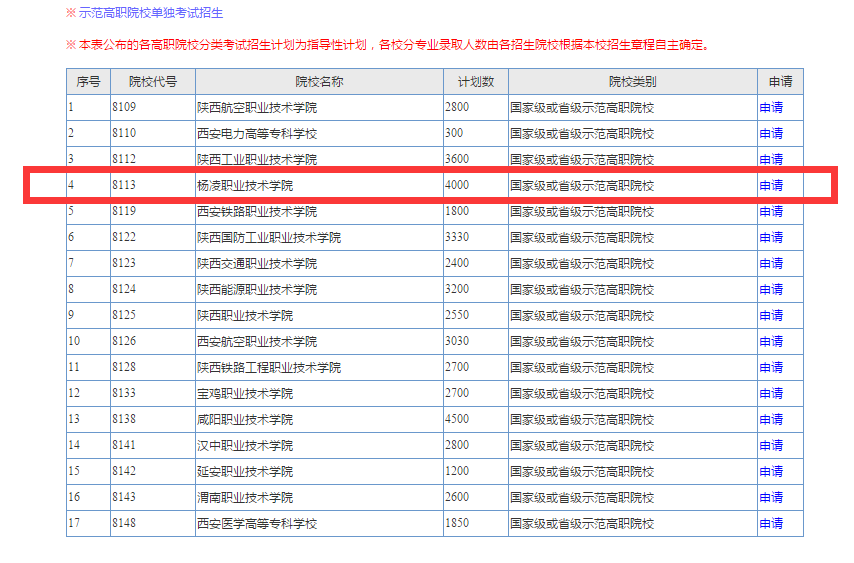Open 申请 for 陕西工业职业技术学院

pos(770,159)
